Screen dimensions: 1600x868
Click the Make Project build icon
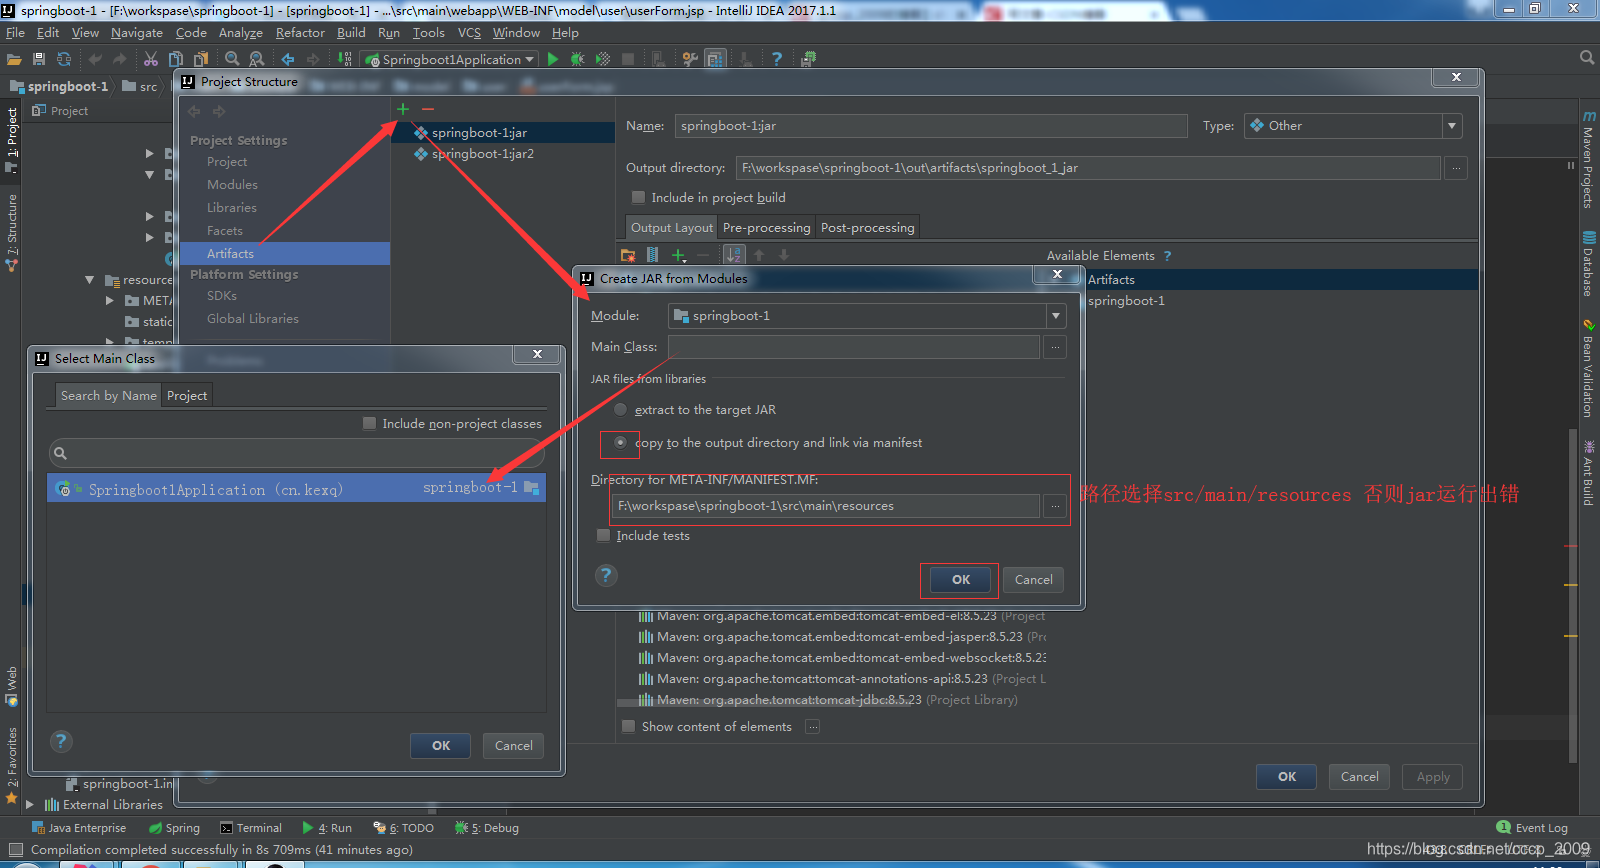tap(345, 59)
